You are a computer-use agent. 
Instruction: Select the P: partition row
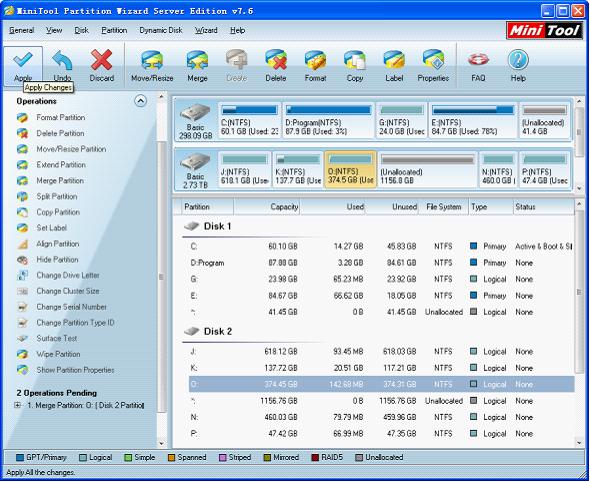click(x=382, y=434)
